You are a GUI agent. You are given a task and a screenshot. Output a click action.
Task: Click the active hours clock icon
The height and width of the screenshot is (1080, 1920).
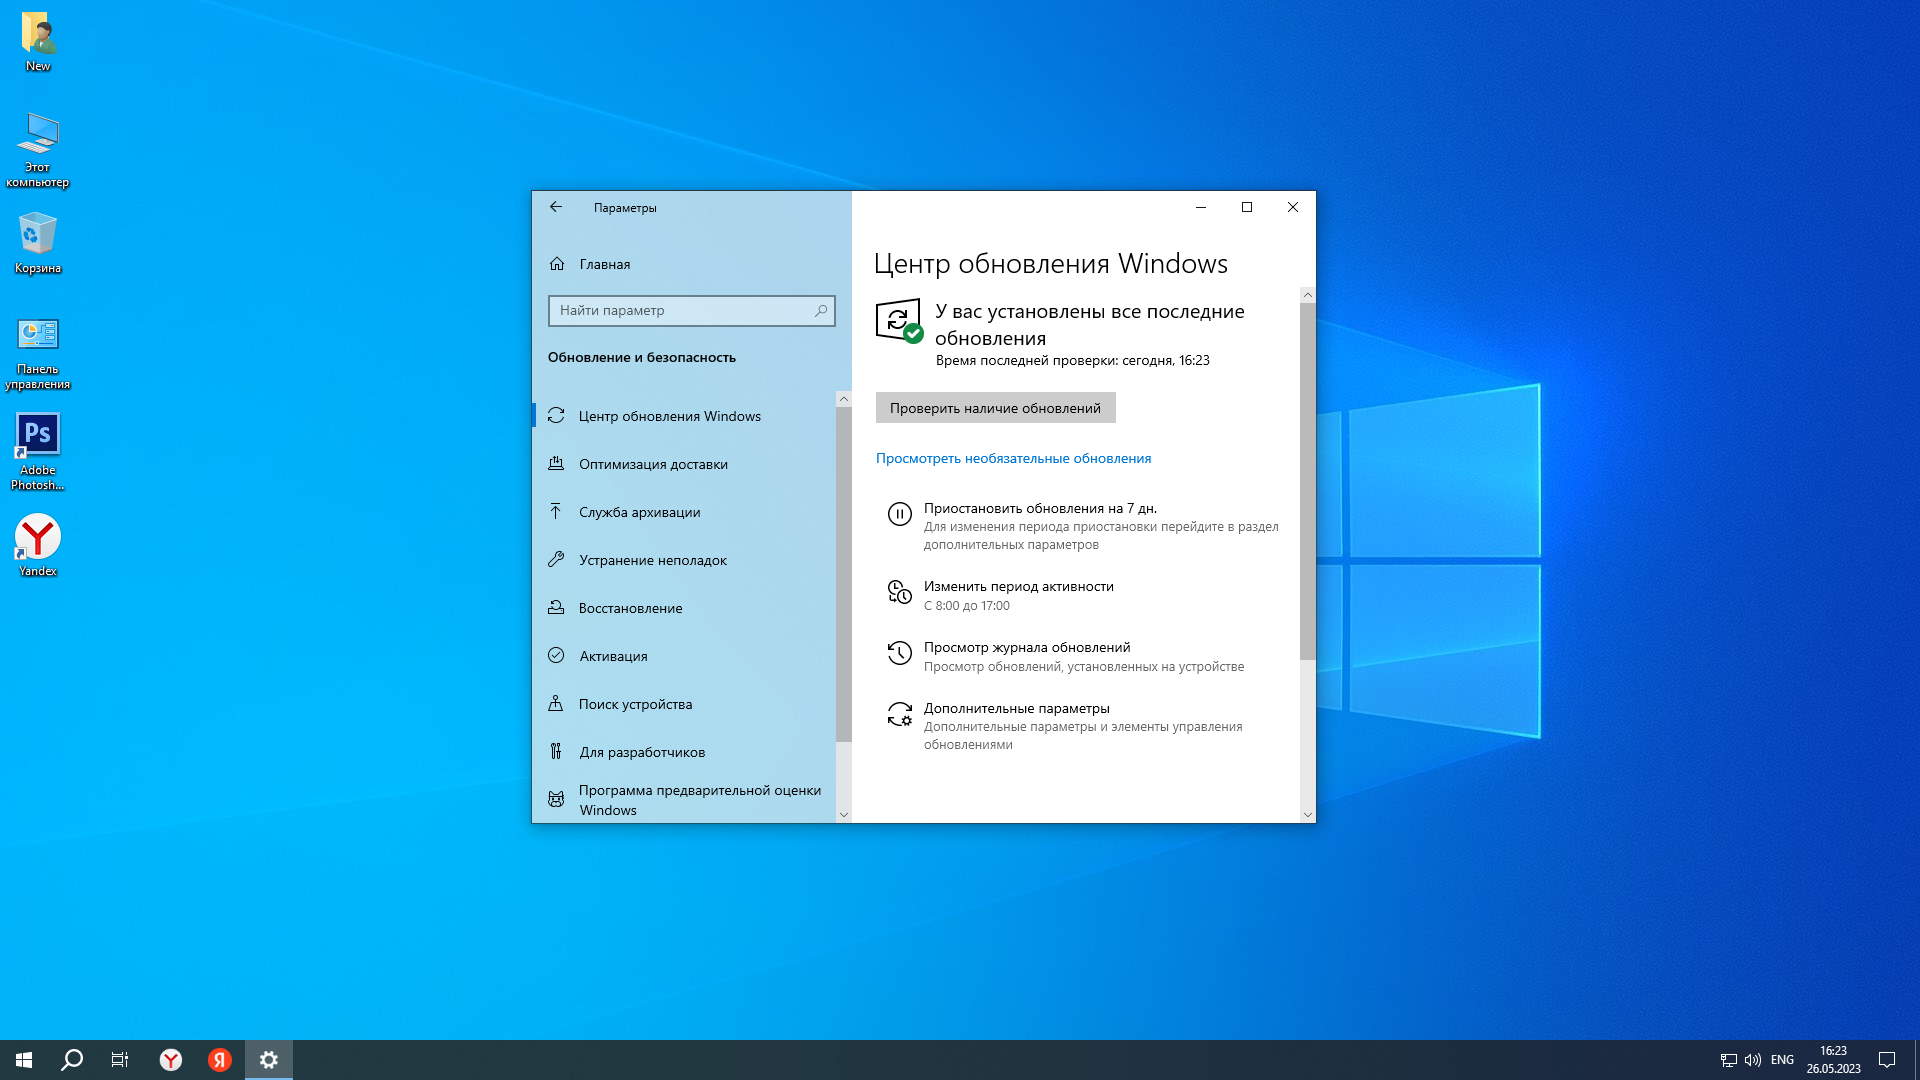tap(899, 593)
